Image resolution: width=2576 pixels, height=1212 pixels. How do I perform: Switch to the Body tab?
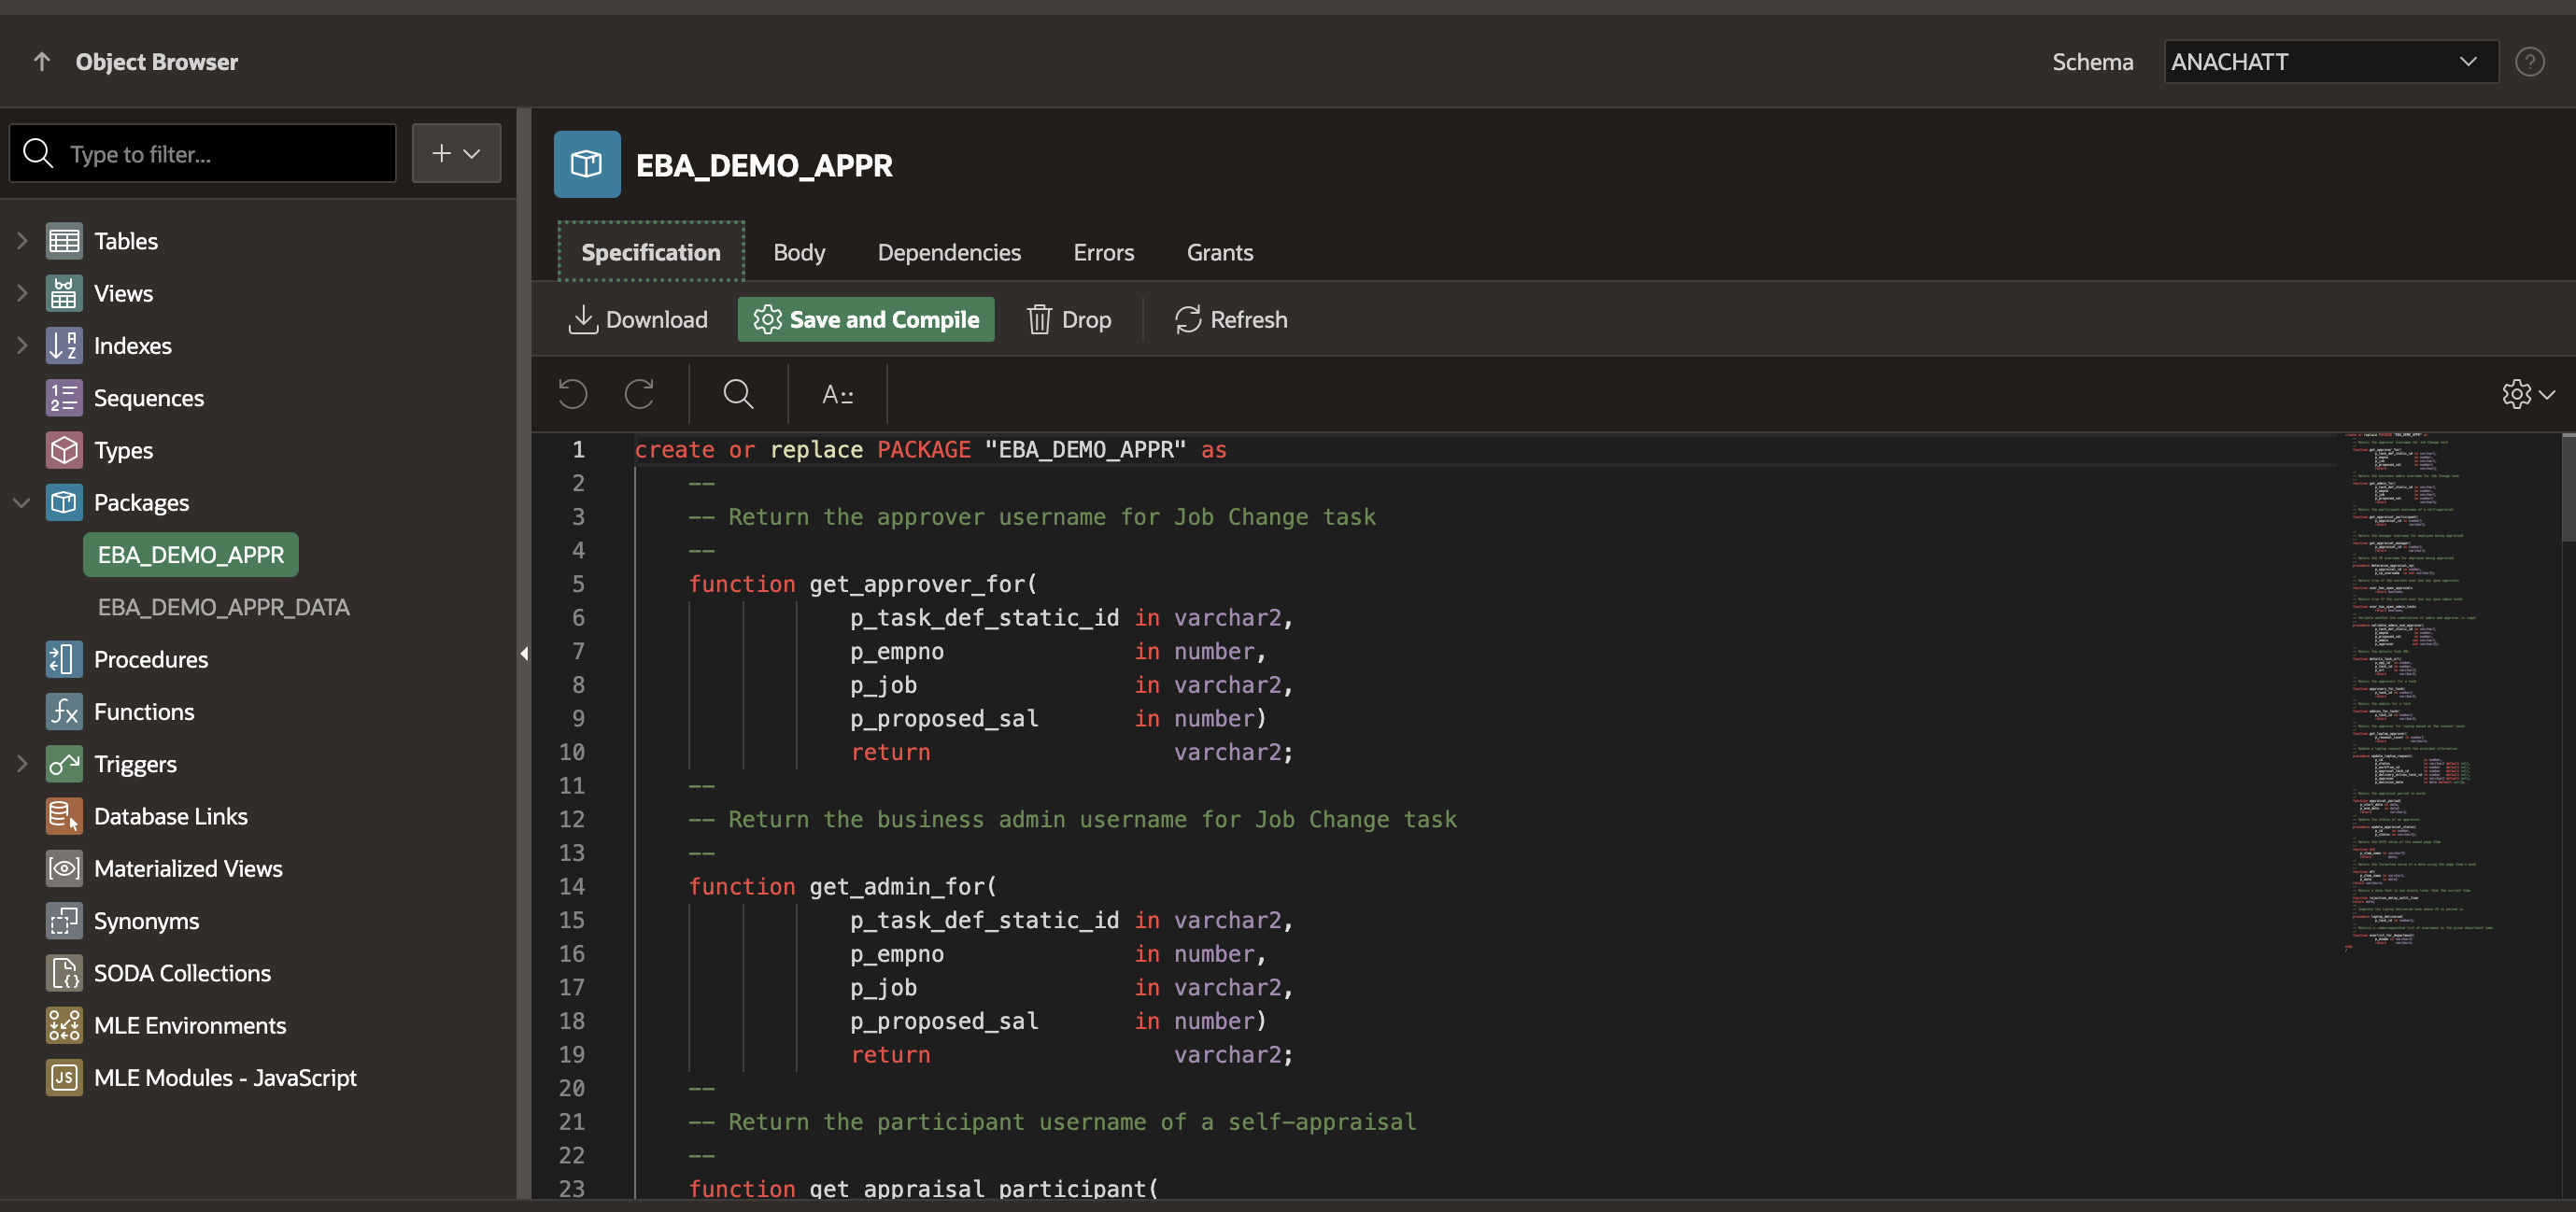coord(799,252)
